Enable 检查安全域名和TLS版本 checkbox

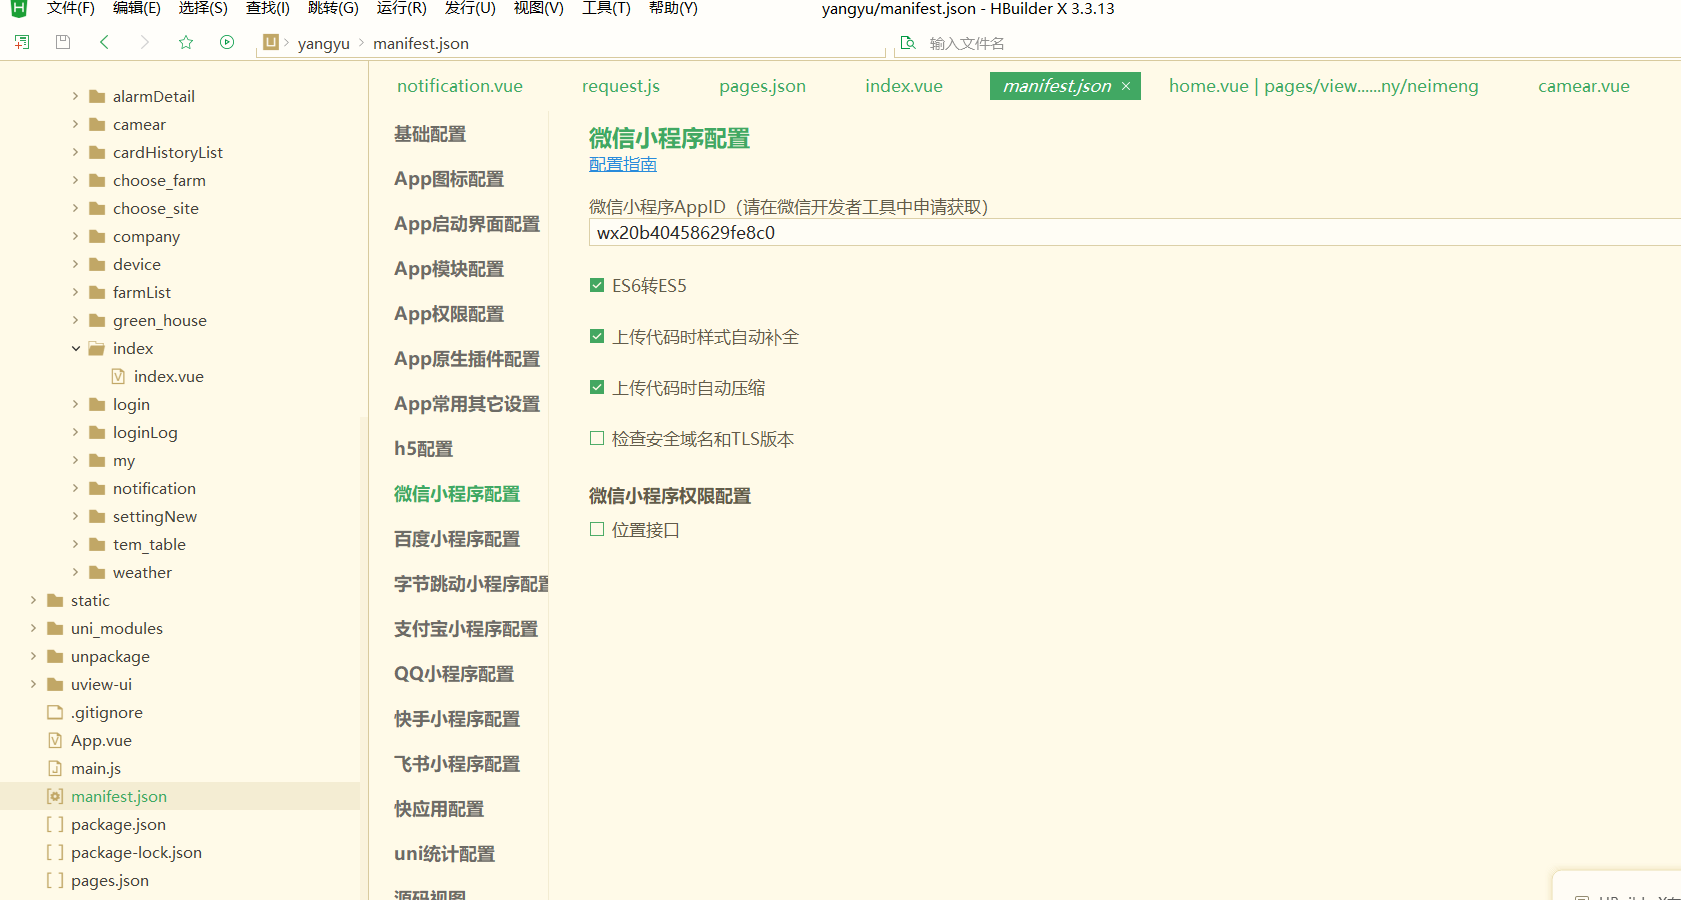pyautogui.click(x=597, y=438)
